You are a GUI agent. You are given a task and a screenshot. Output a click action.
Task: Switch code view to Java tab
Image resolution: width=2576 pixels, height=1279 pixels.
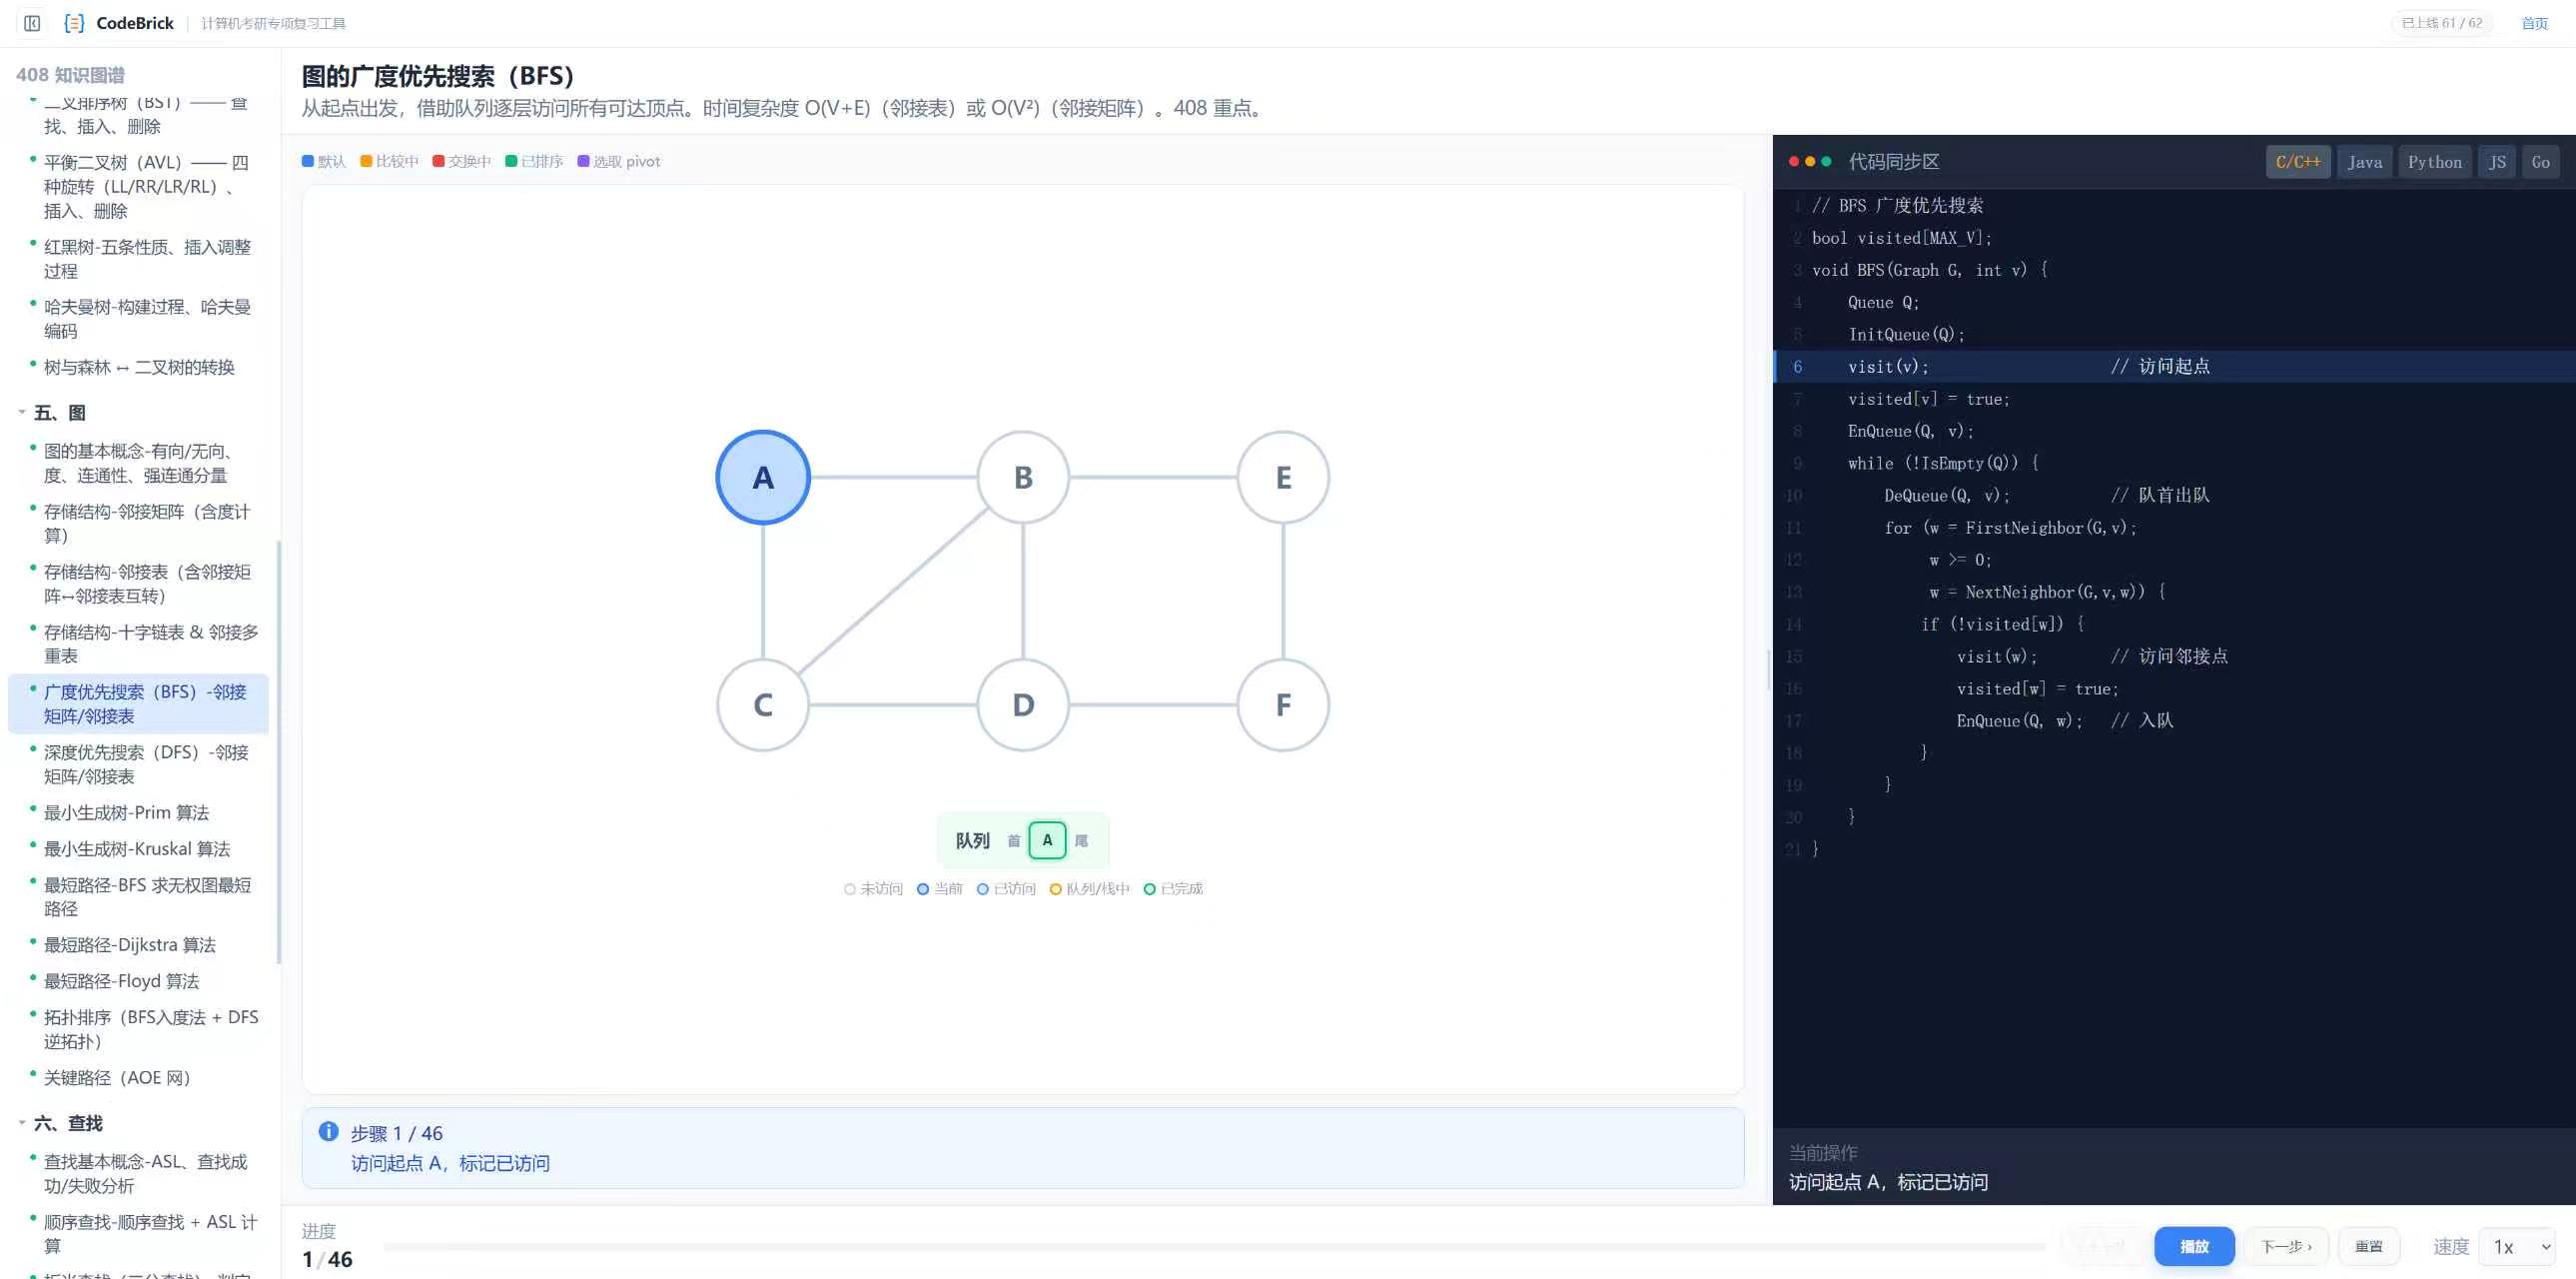point(2364,162)
